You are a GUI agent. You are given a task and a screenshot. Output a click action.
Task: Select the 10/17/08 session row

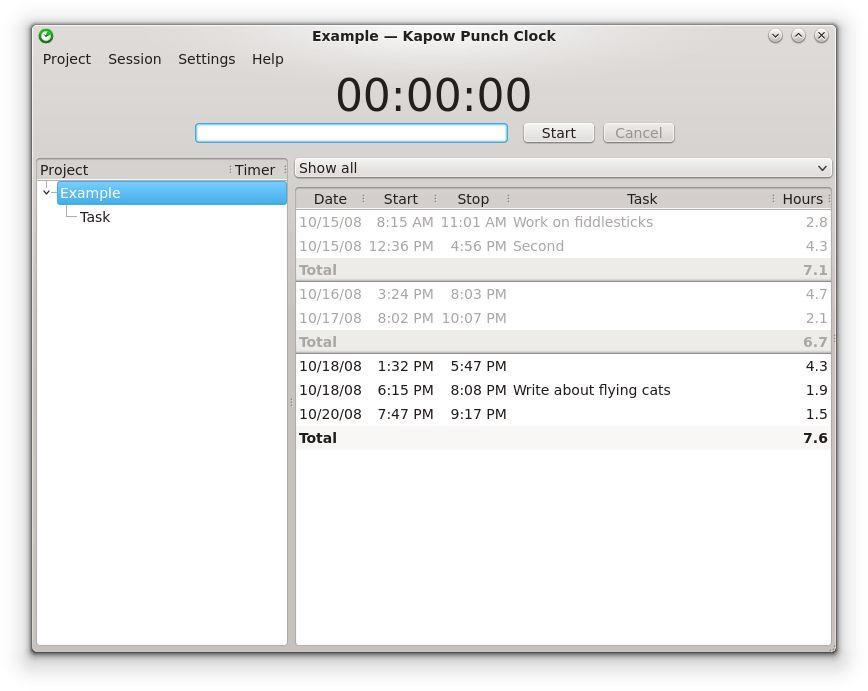click(x=563, y=318)
